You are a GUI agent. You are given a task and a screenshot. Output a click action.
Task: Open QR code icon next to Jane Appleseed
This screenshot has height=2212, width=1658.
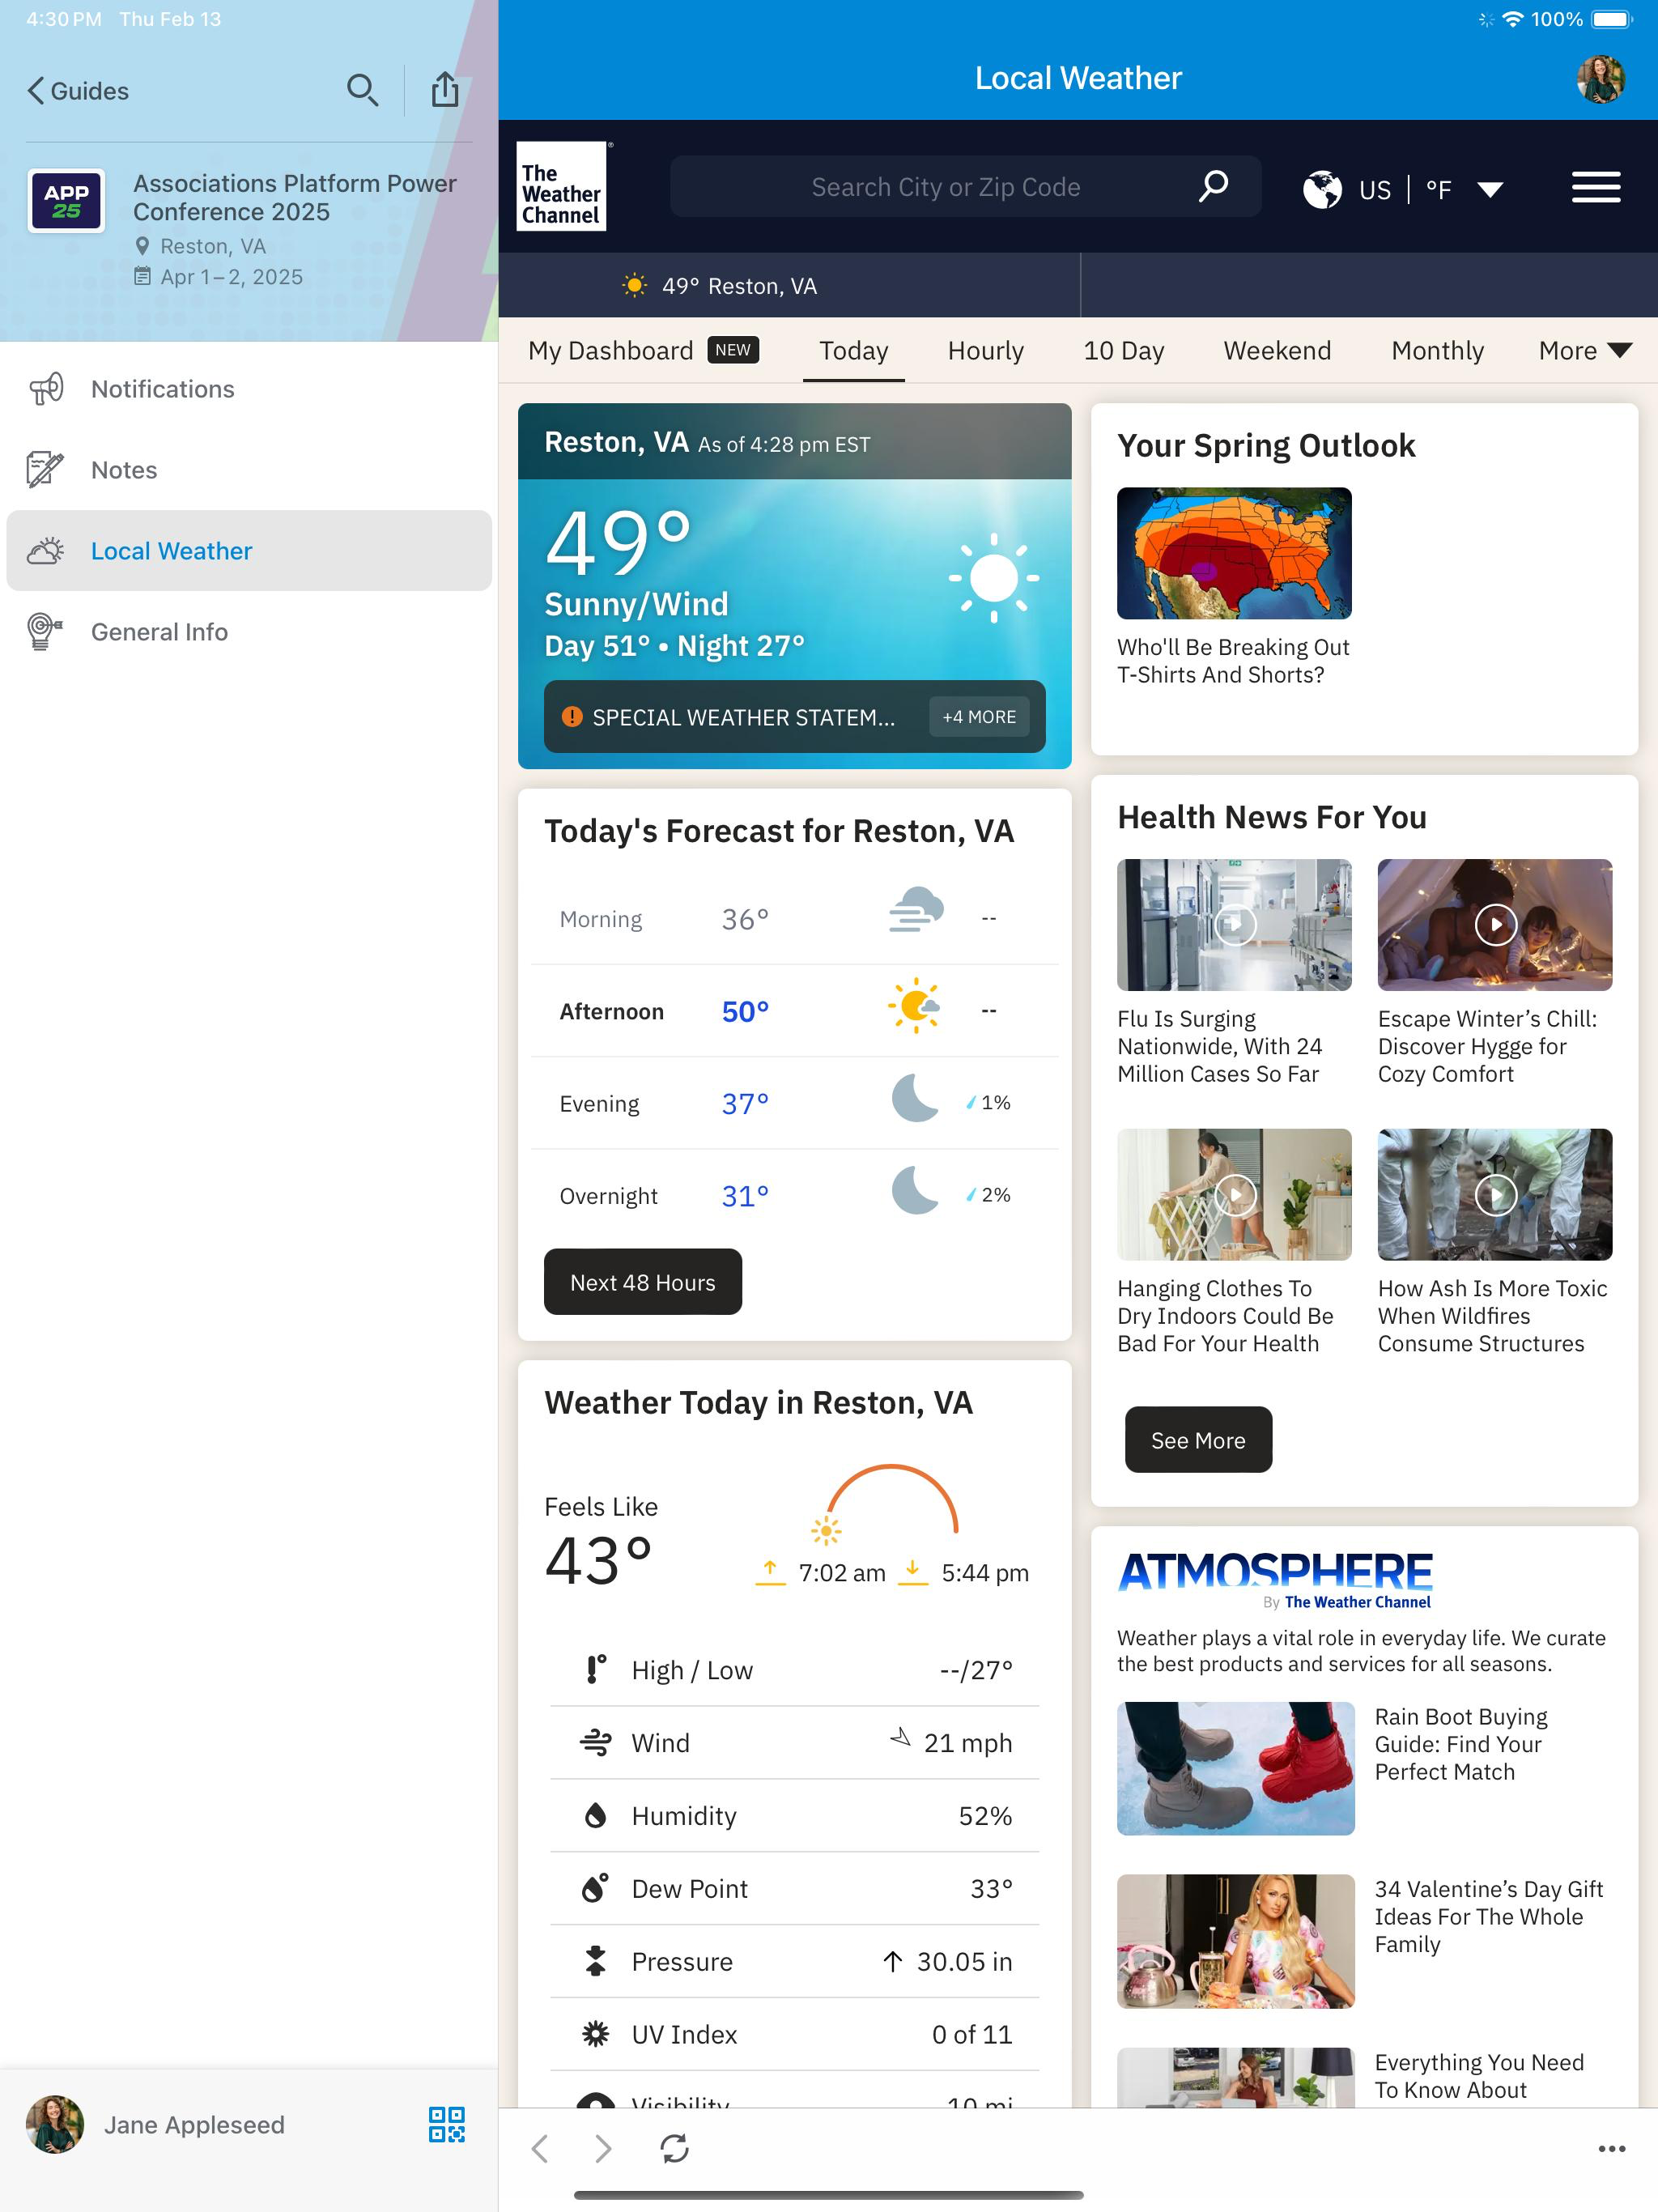(x=446, y=2125)
